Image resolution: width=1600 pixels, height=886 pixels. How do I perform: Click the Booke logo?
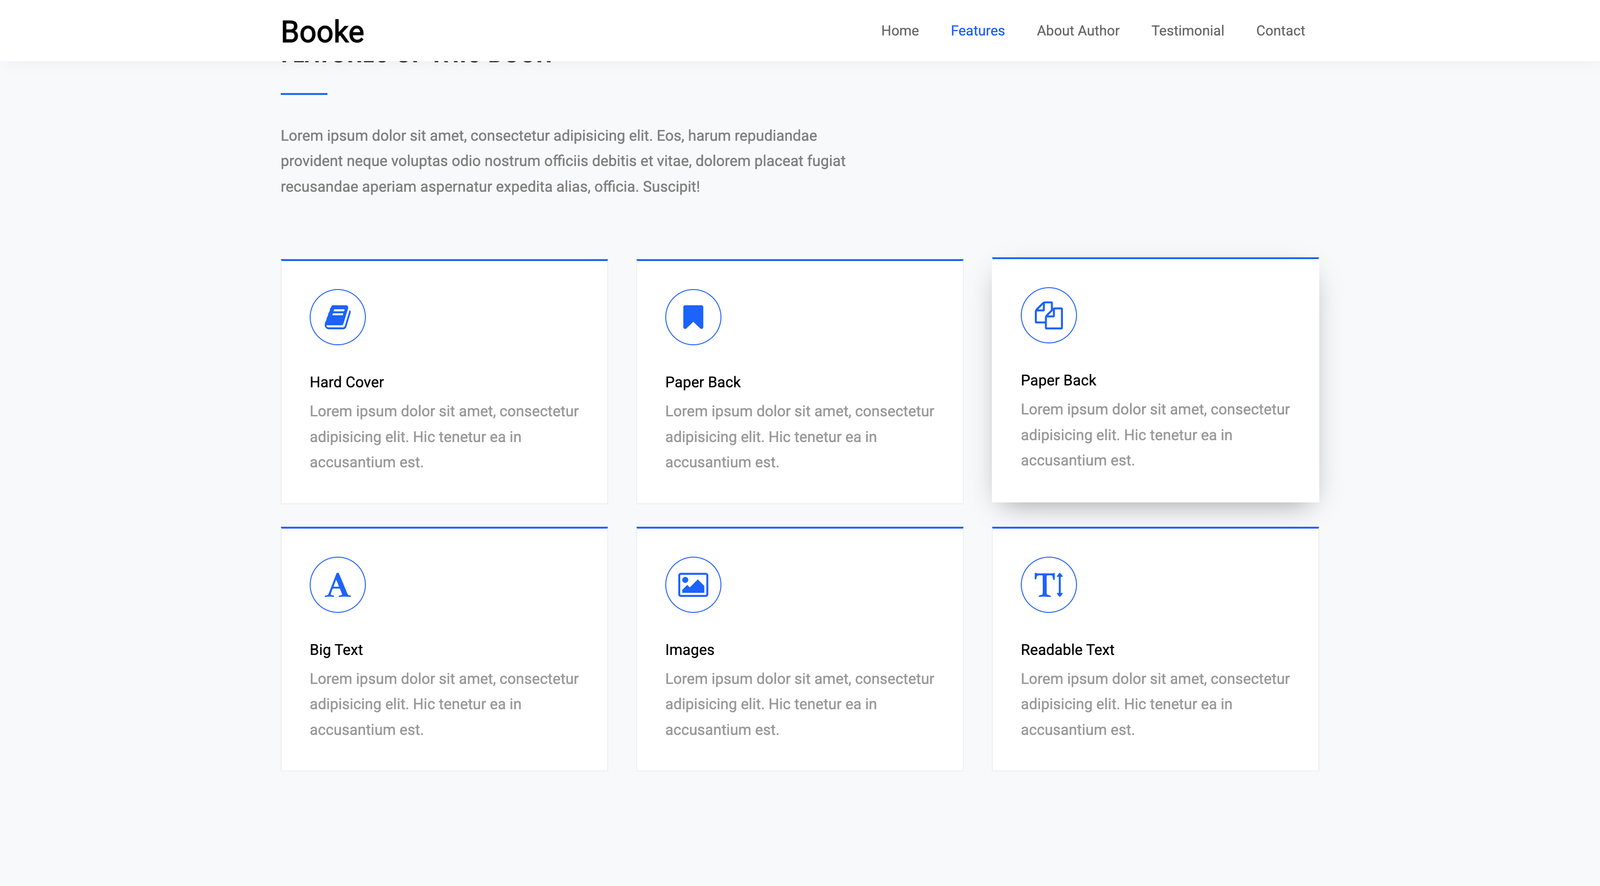pyautogui.click(x=322, y=32)
